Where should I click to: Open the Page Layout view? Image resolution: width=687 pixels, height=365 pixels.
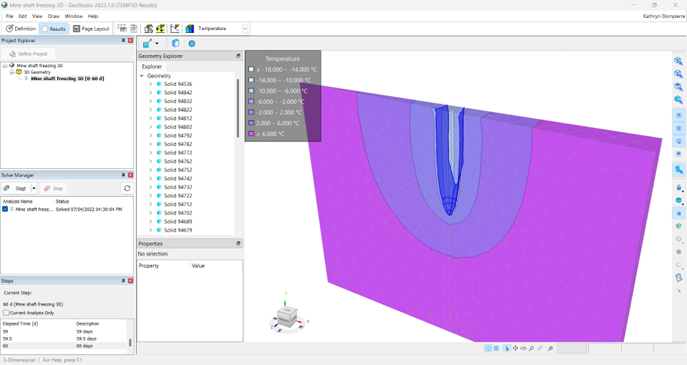click(91, 28)
